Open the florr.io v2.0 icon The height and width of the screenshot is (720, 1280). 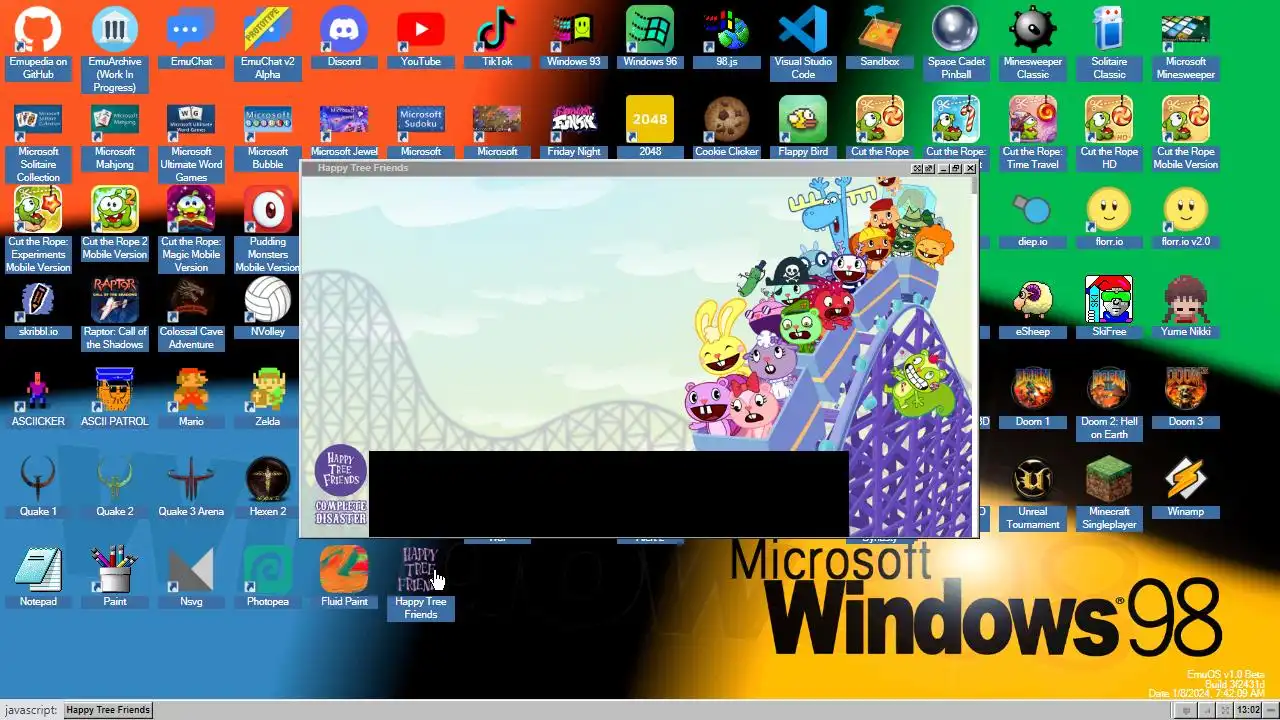tap(1186, 211)
